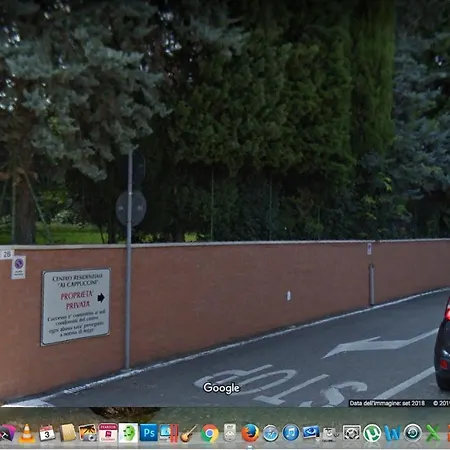Launch iTunes from the dock
Image resolution: width=450 pixels, height=450 pixels.
pyautogui.click(x=291, y=433)
